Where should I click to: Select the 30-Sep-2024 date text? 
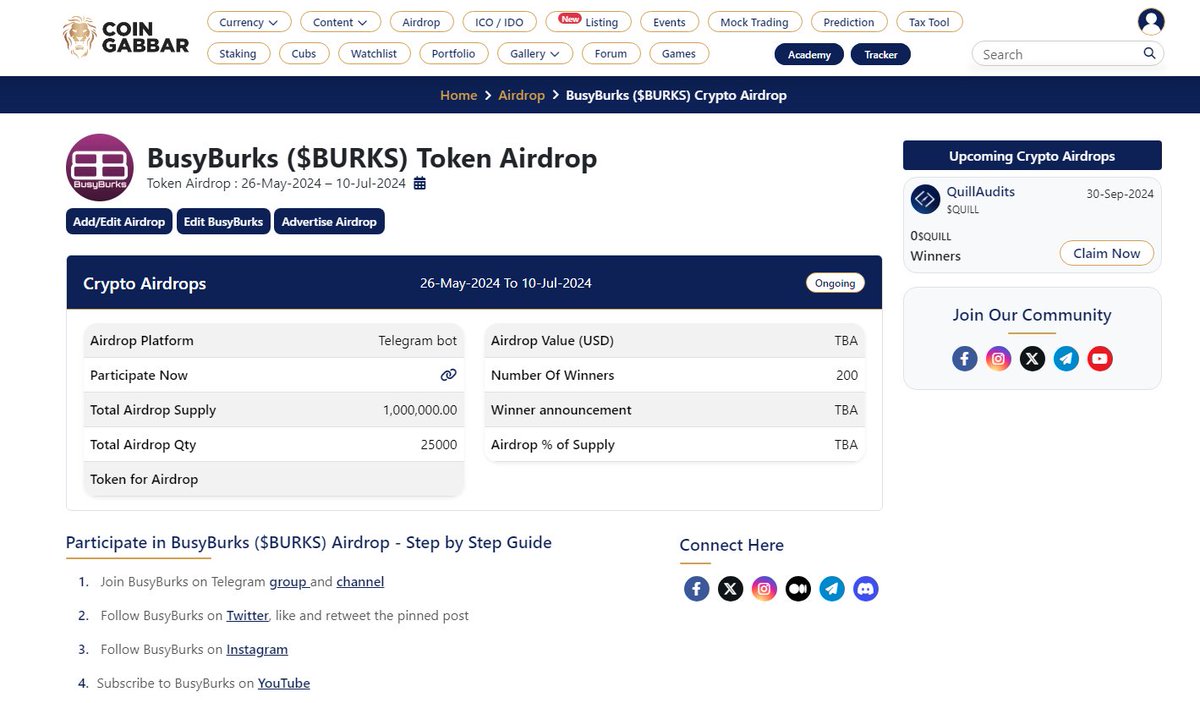(1120, 194)
